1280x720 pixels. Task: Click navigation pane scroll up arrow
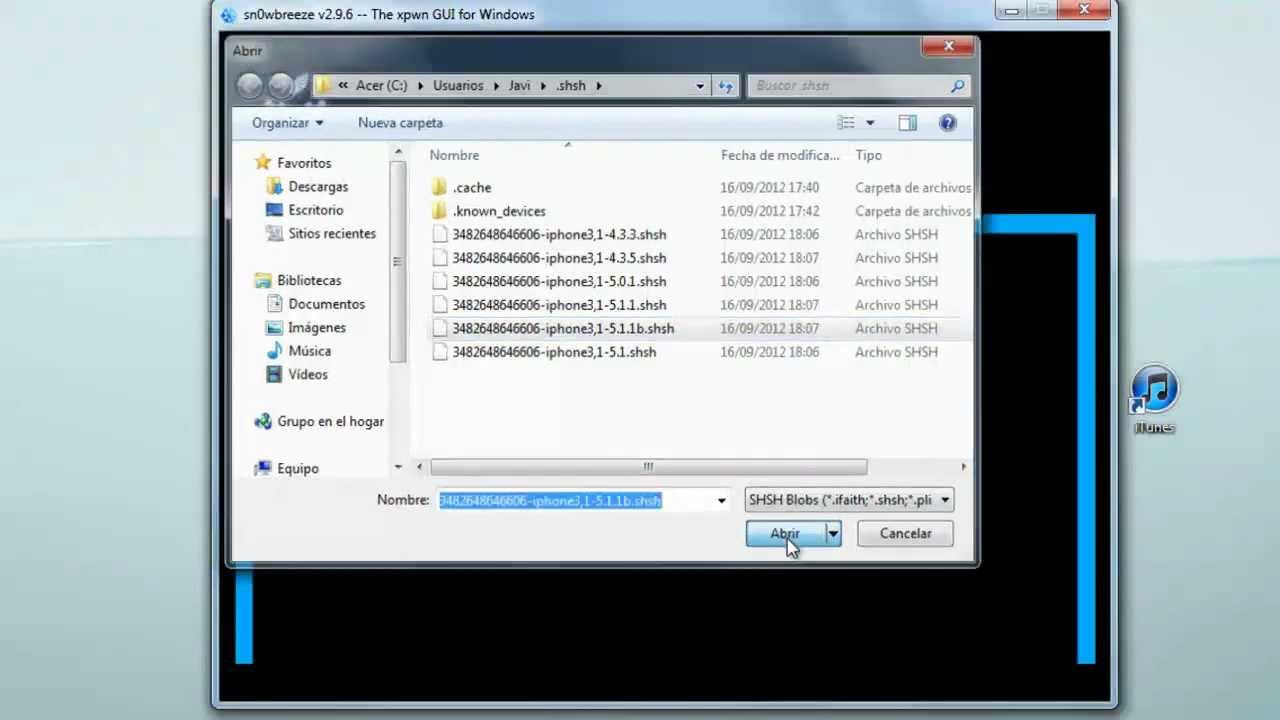coord(398,152)
